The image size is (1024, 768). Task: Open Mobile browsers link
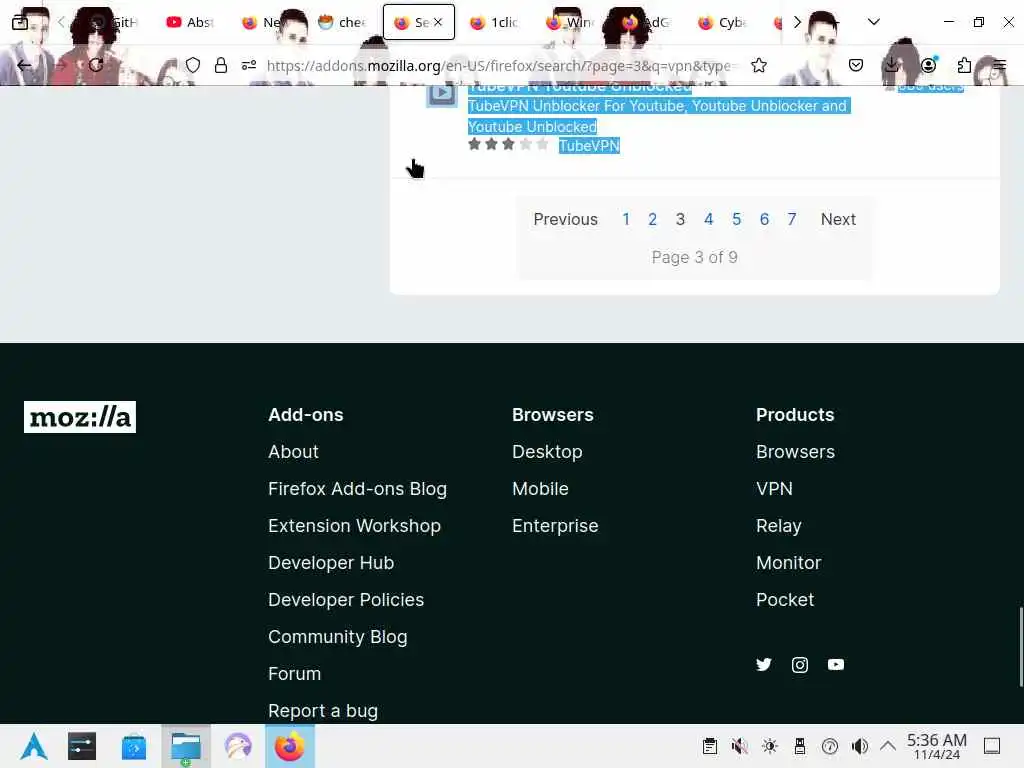pyautogui.click(x=540, y=489)
